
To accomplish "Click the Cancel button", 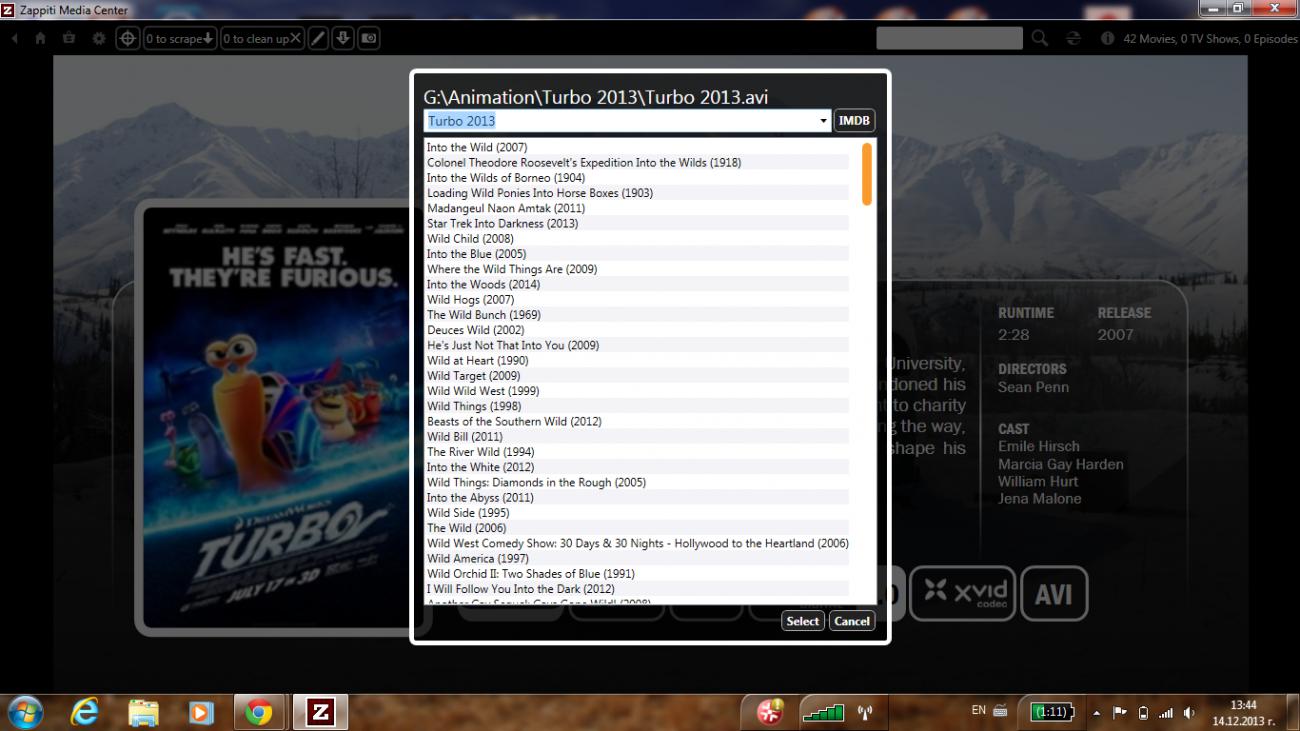I will (x=852, y=621).
